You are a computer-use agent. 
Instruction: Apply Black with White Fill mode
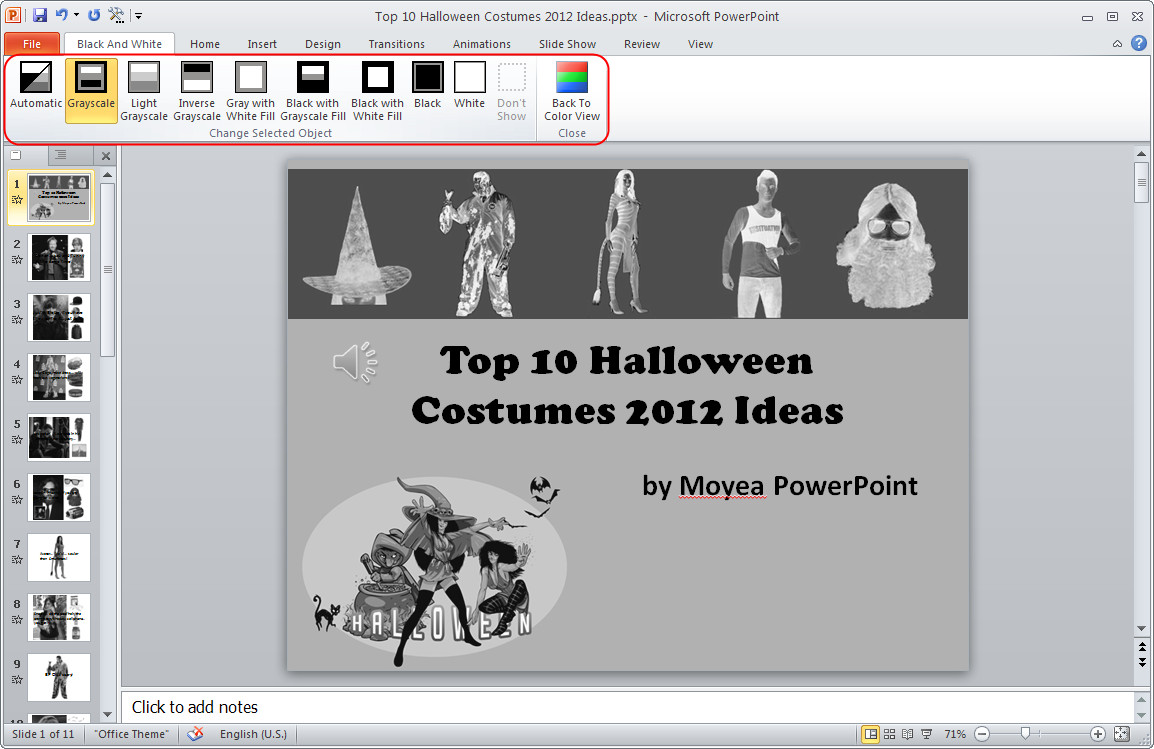pos(377,90)
